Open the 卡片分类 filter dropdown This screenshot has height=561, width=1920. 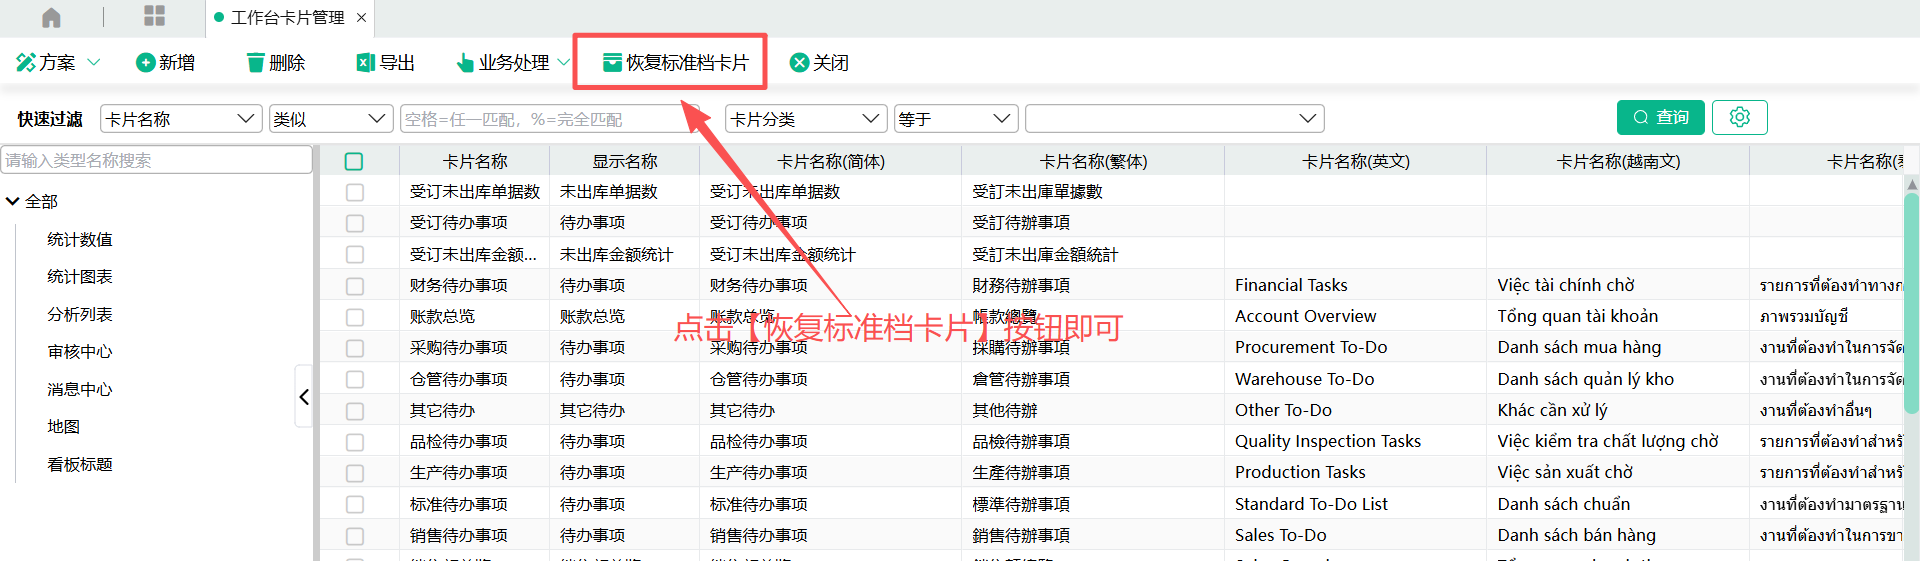click(x=806, y=119)
